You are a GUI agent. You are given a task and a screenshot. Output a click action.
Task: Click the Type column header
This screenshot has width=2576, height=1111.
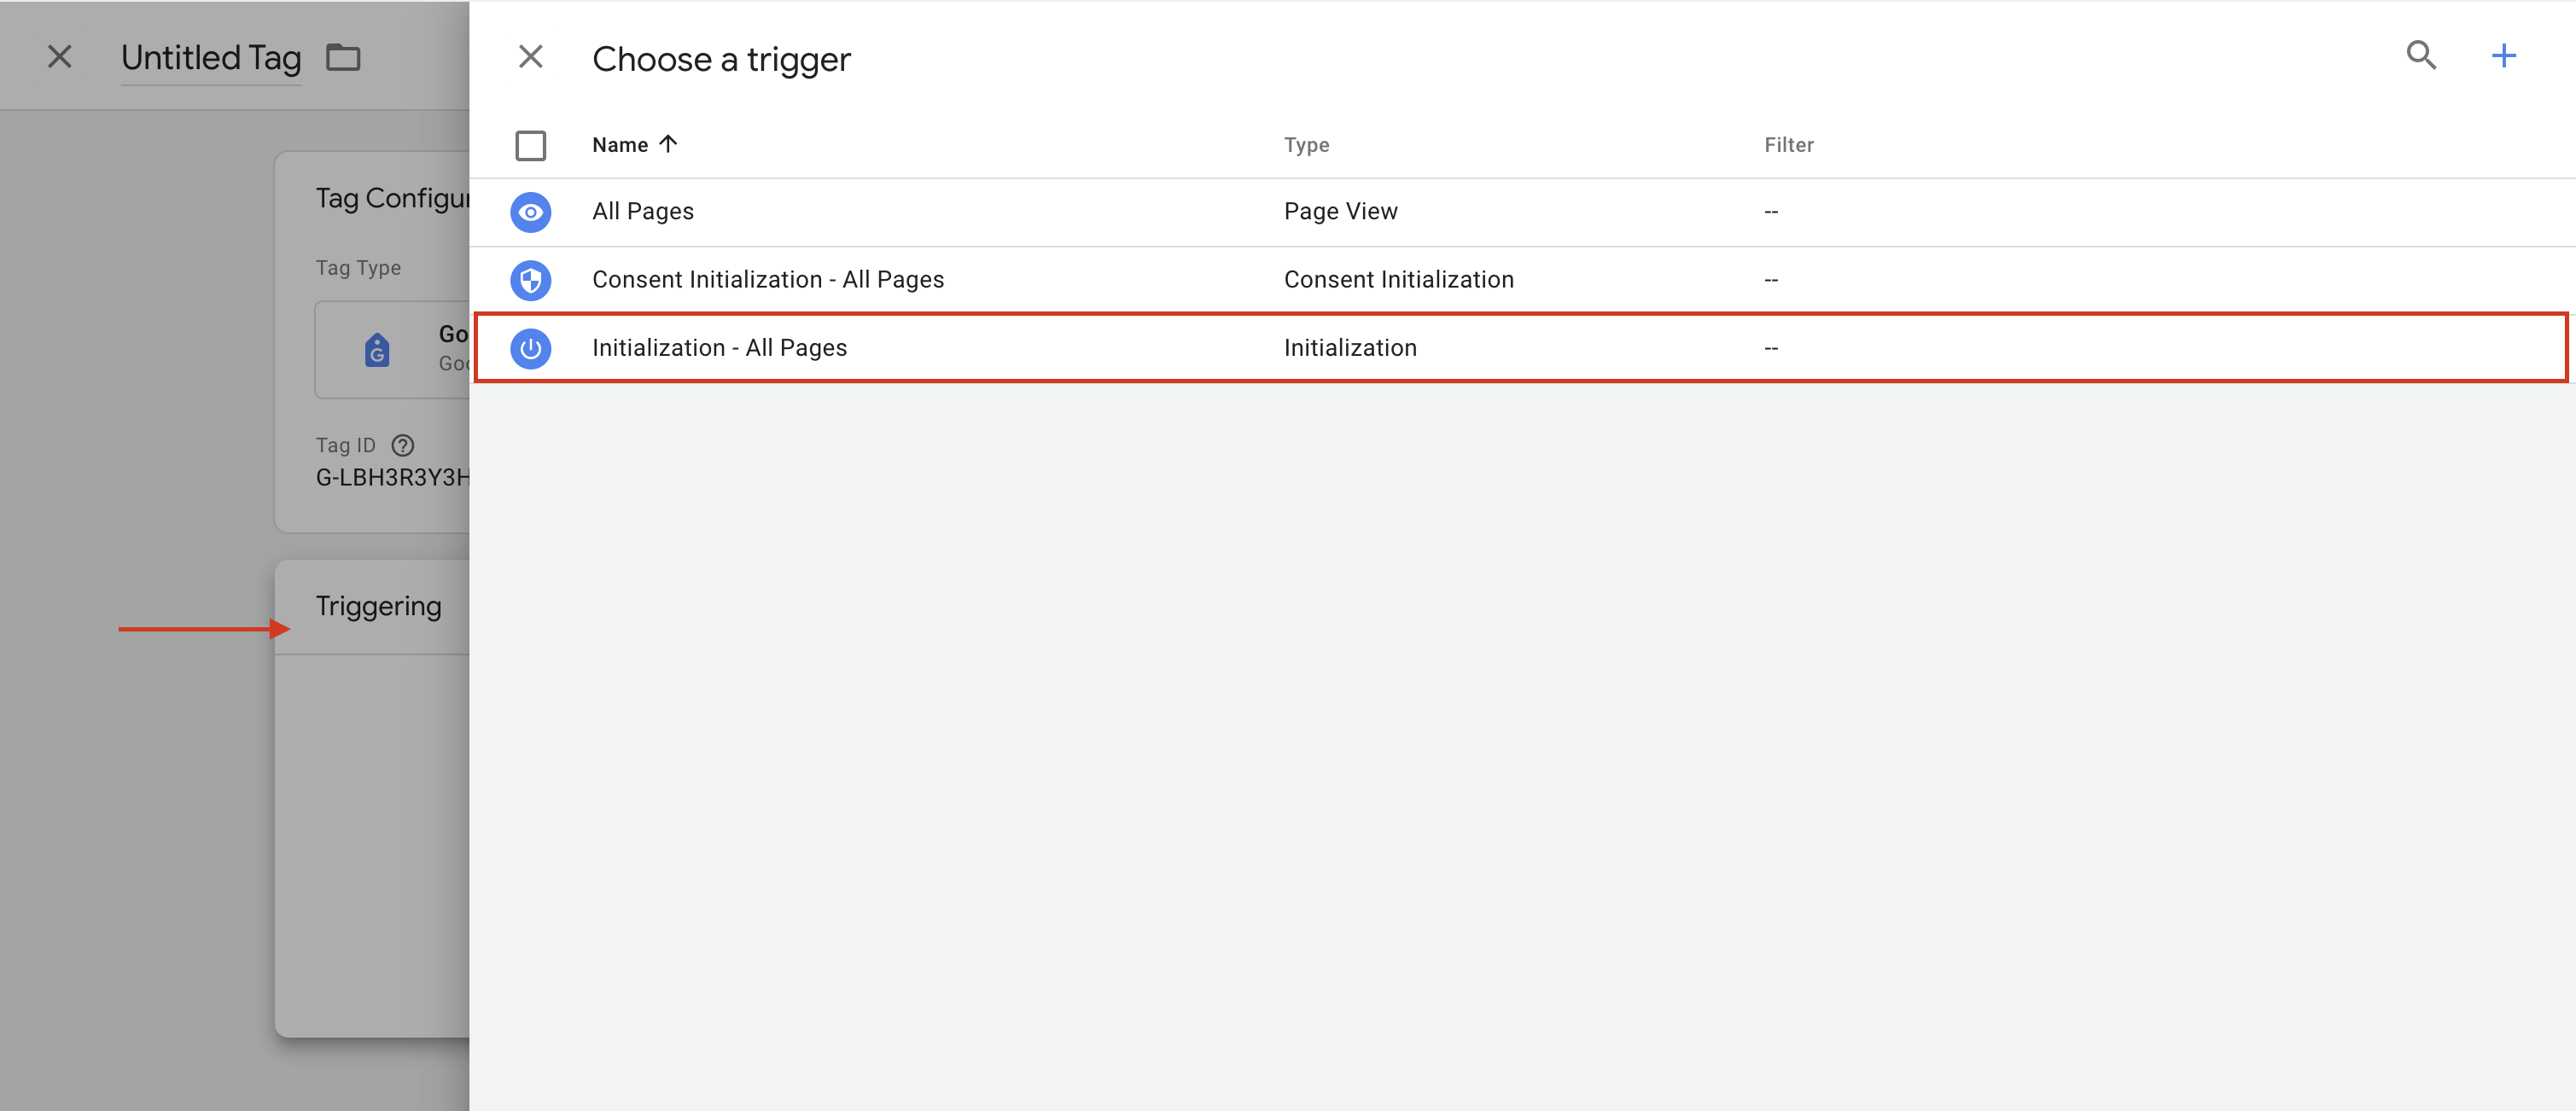point(1306,144)
